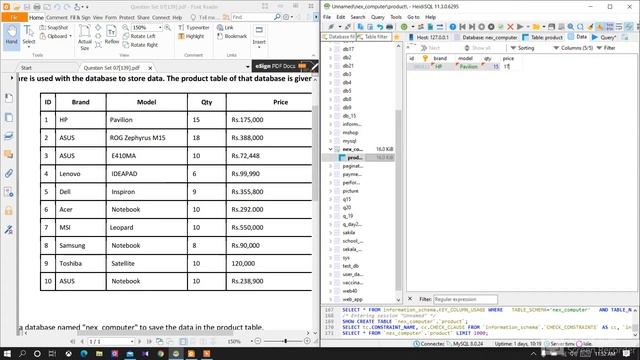This screenshot has height=360, width=640.
Task: Add a Link from Links group
Action: [x=225, y=27]
